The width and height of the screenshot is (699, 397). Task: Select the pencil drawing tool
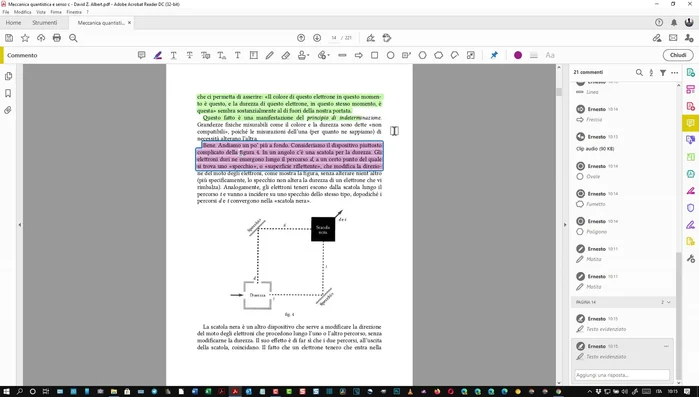[x=269, y=55]
